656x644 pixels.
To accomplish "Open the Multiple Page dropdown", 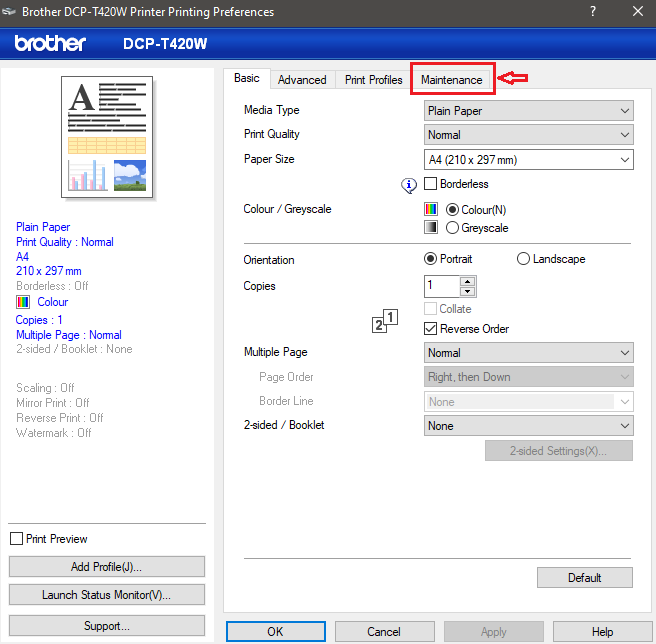I will (x=528, y=353).
